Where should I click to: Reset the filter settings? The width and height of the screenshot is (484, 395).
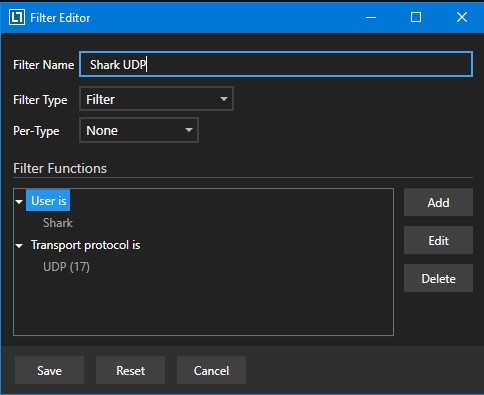(x=130, y=370)
